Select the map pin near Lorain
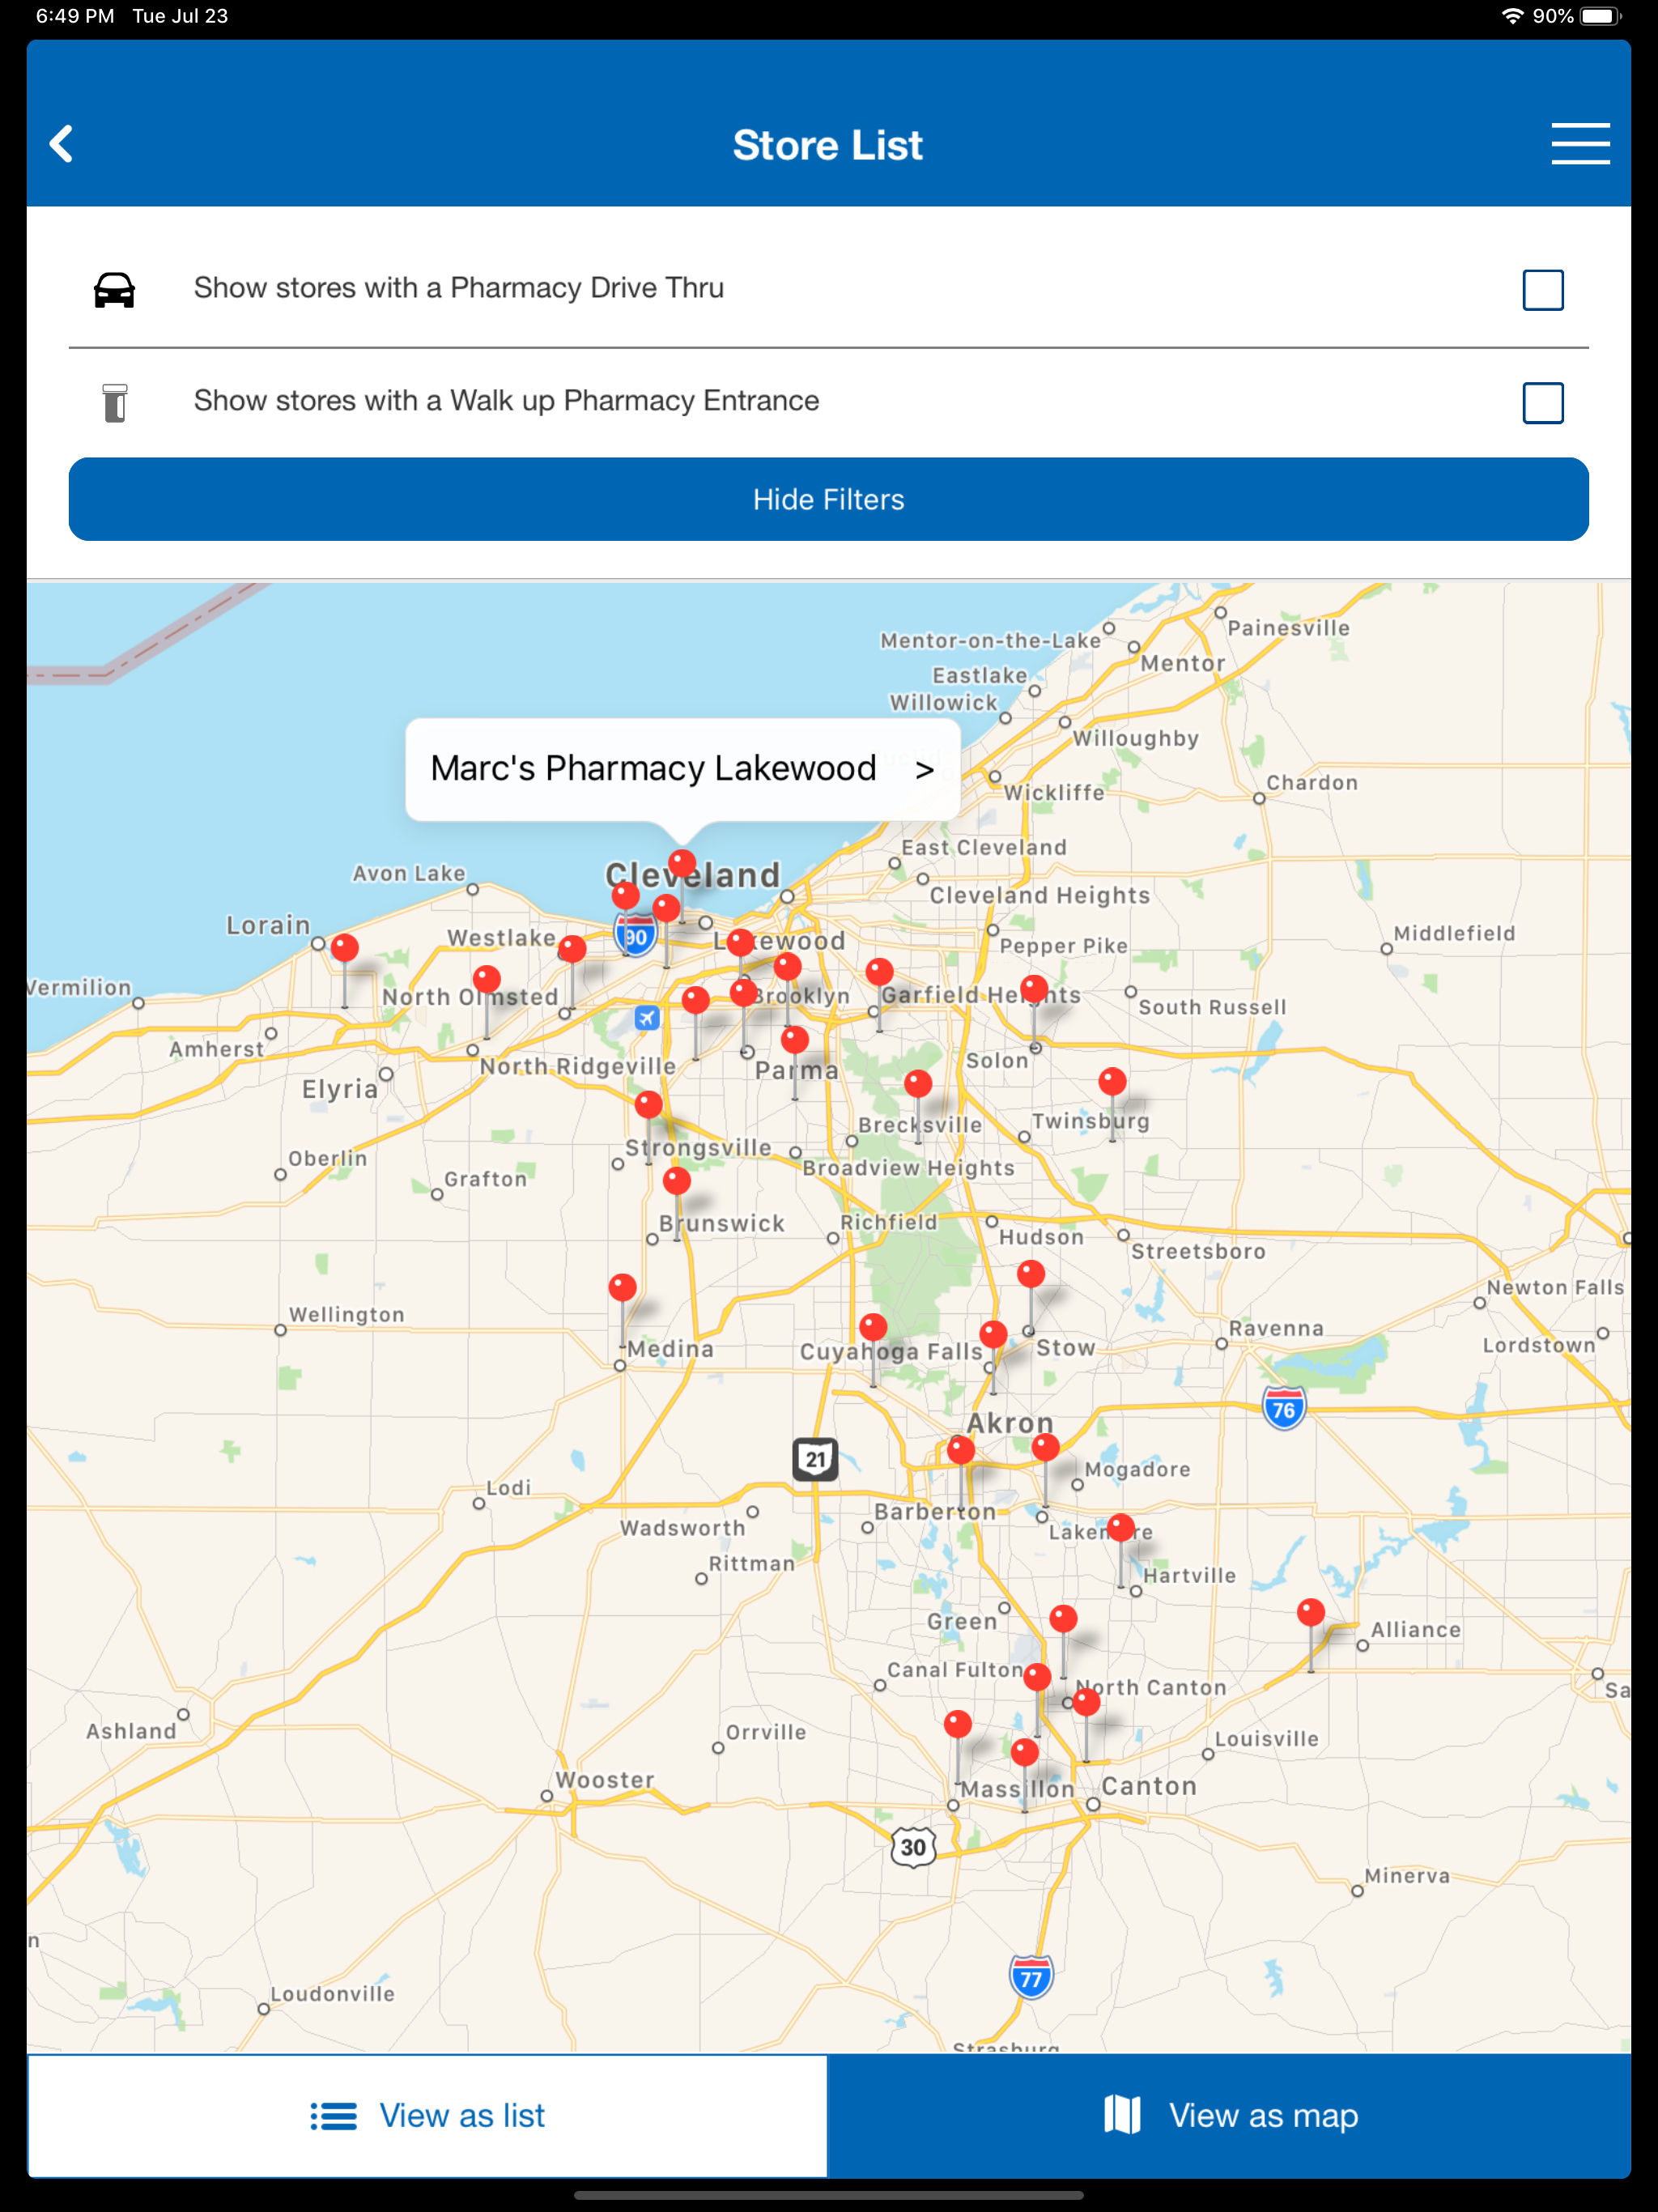The height and width of the screenshot is (2212, 1658). 344,947
